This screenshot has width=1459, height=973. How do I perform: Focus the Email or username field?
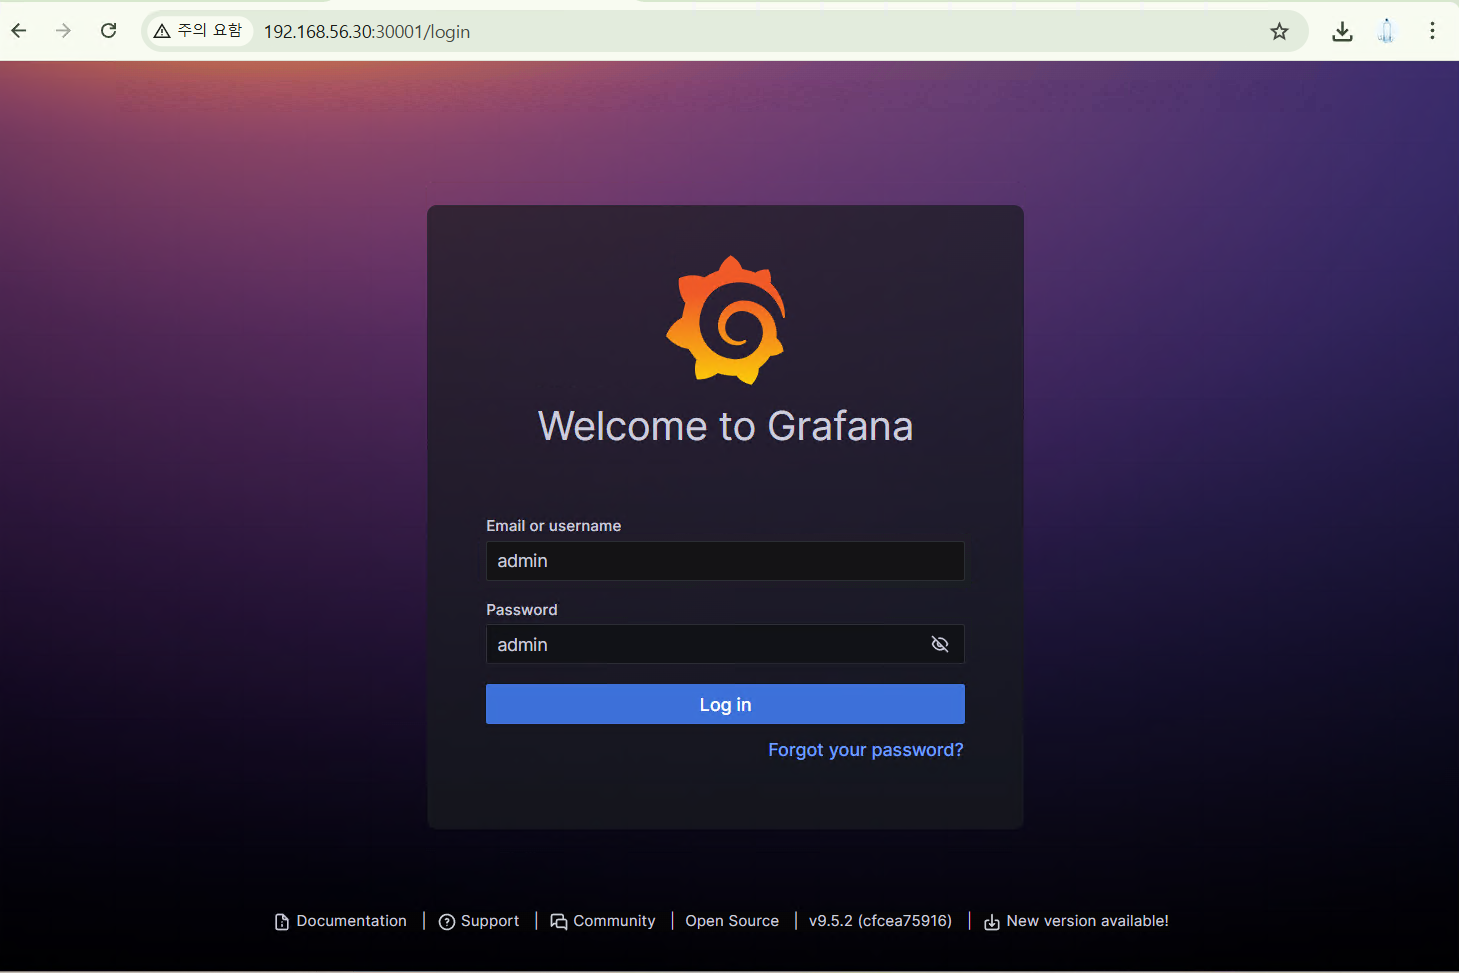click(x=725, y=561)
